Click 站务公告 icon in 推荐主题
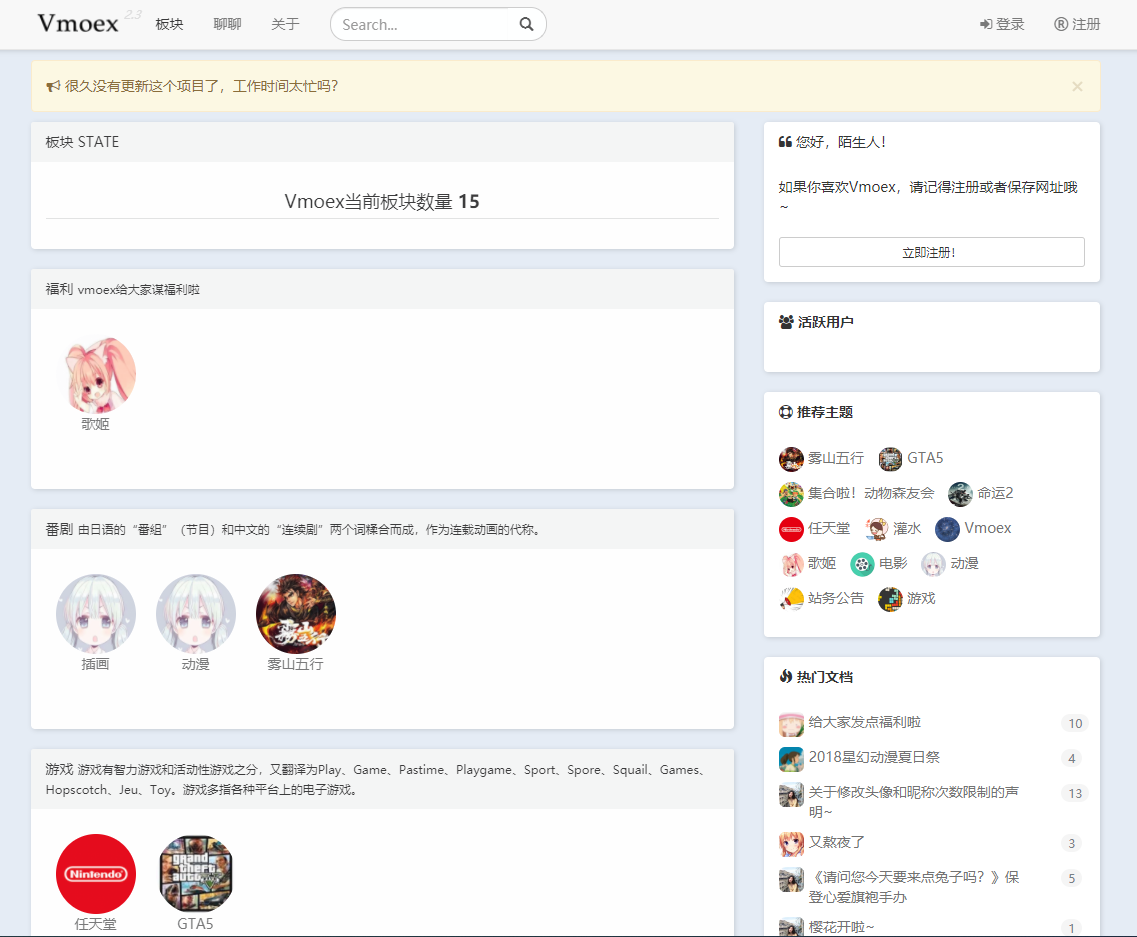 click(791, 599)
